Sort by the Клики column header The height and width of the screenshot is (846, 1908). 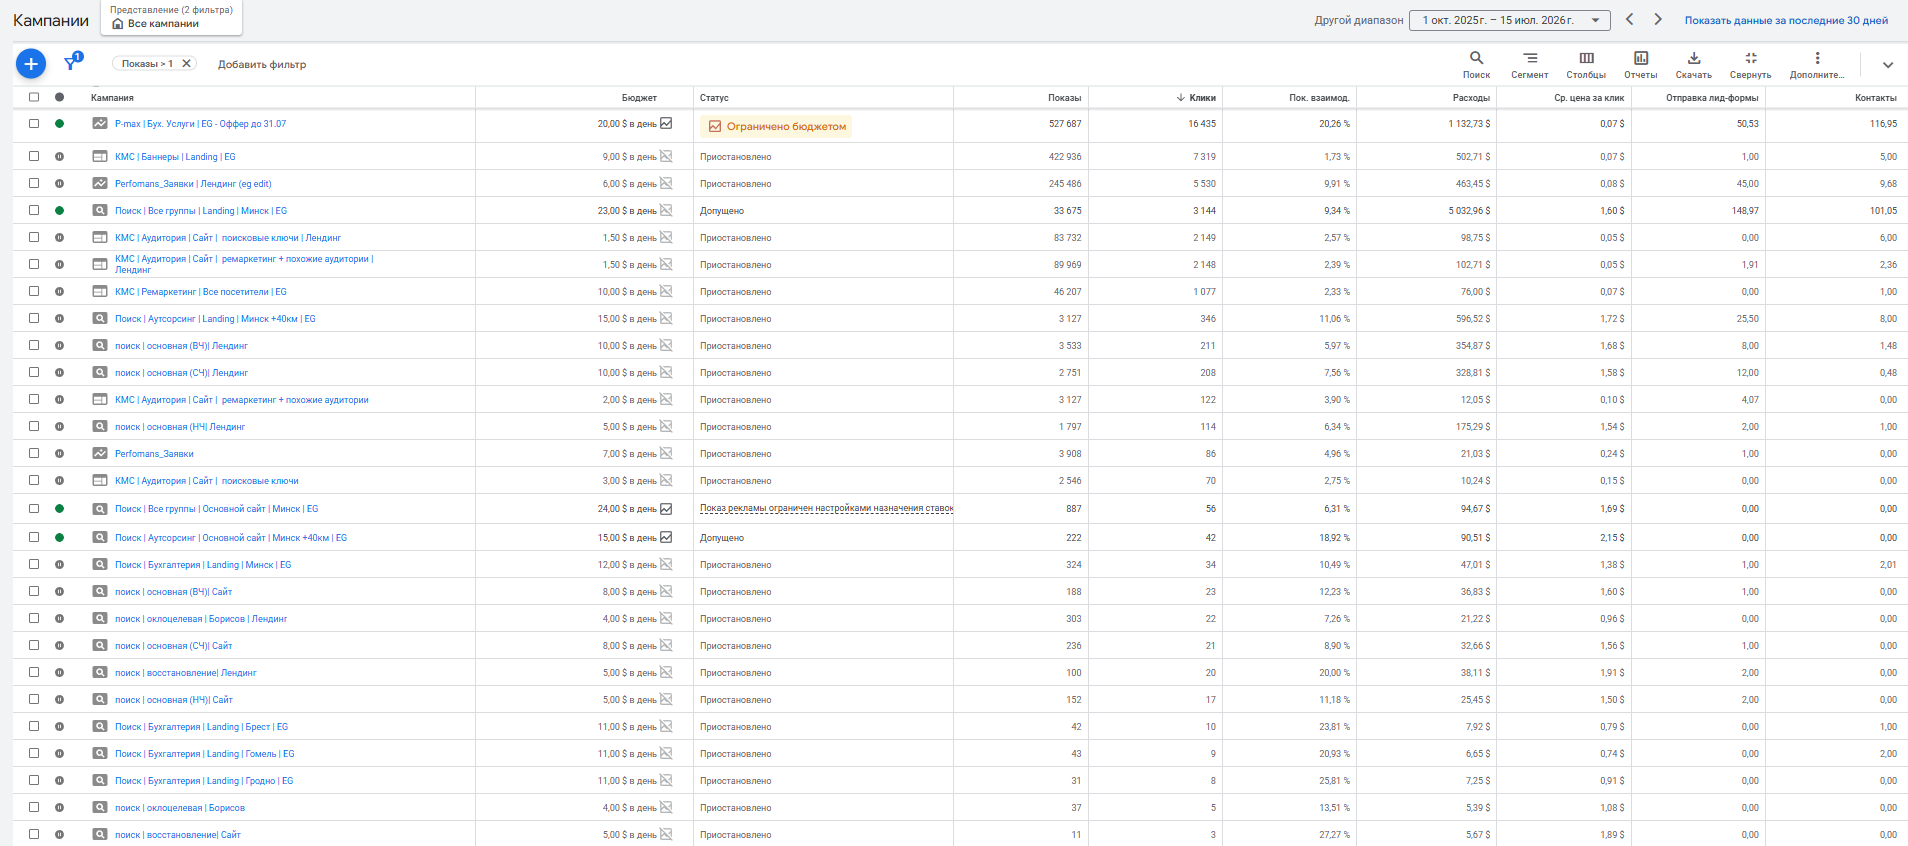pos(1202,98)
